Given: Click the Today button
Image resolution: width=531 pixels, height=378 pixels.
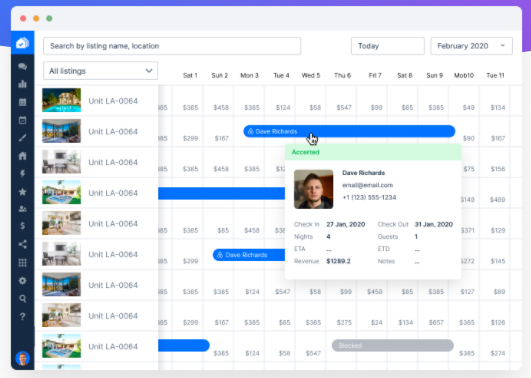Looking at the screenshot, I should click(387, 46).
